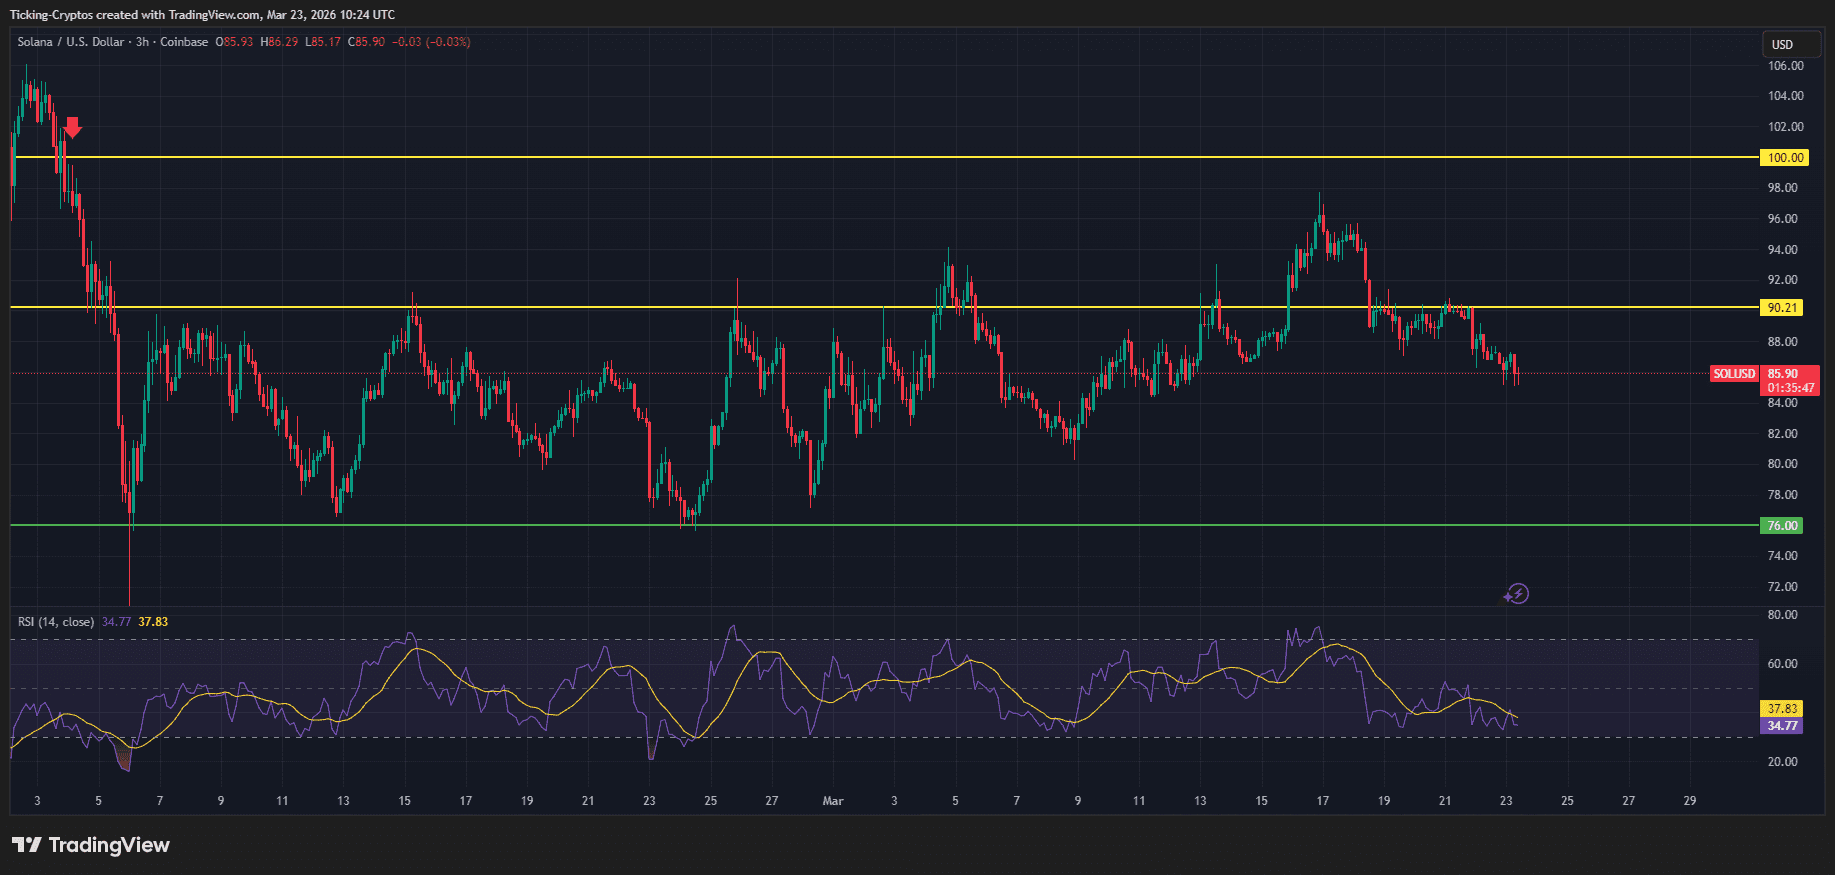The height and width of the screenshot is (875, 1835).
Task: Click the yellow 37.83 value in RSI legend
Action: point(153,622)
